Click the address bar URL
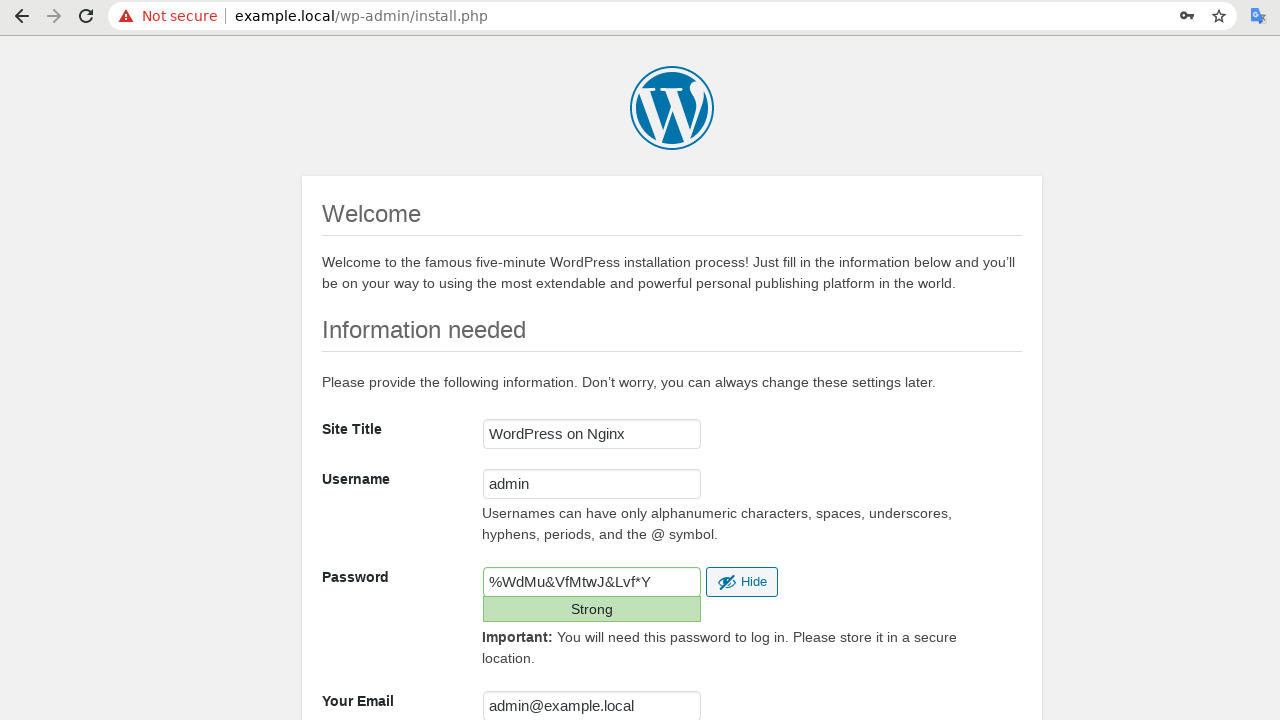1280x720 pixels. (360, 15)
